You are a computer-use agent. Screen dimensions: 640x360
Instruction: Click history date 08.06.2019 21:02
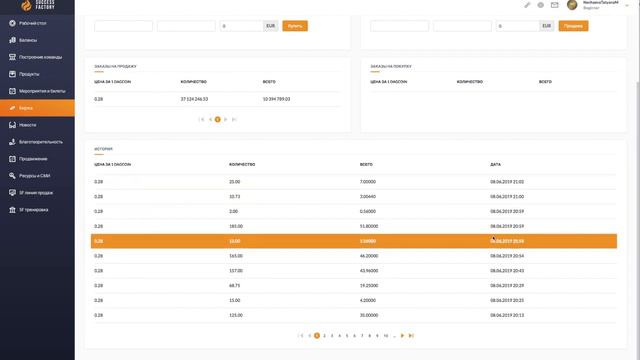coord(507,182)
